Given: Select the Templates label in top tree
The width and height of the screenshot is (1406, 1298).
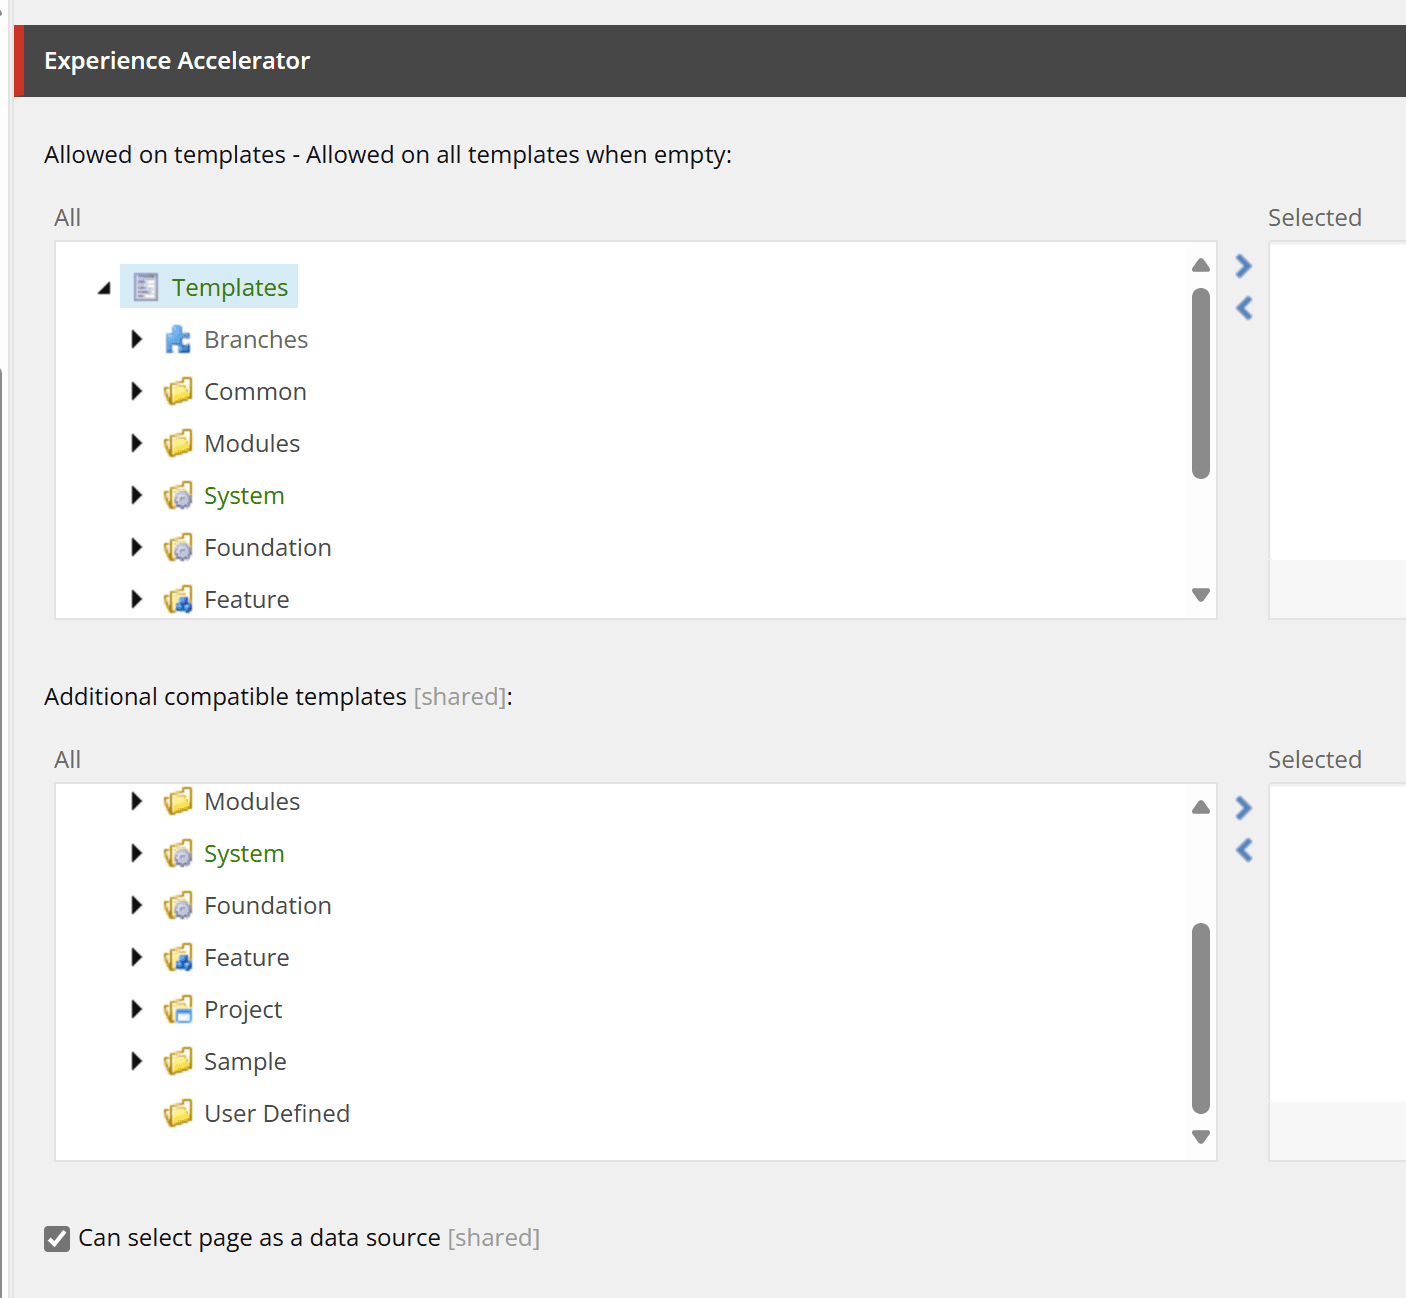Looking at the screenshot, I should (230, 287).
